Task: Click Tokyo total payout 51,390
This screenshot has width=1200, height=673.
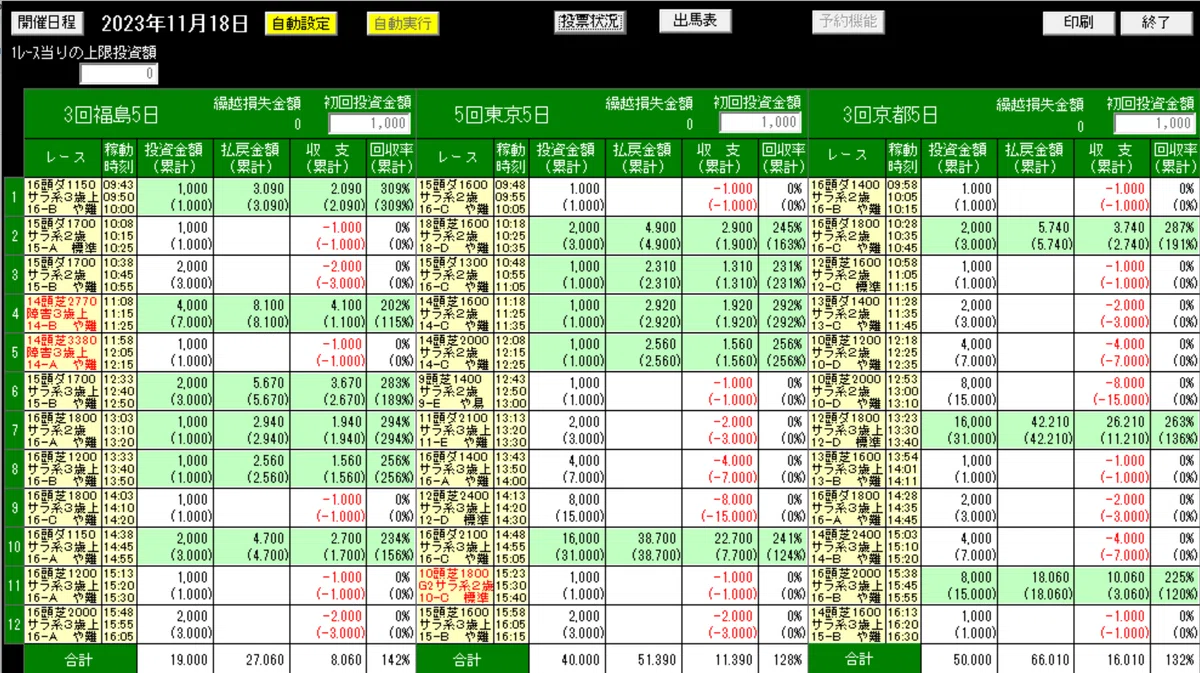Action: point(658,660)
